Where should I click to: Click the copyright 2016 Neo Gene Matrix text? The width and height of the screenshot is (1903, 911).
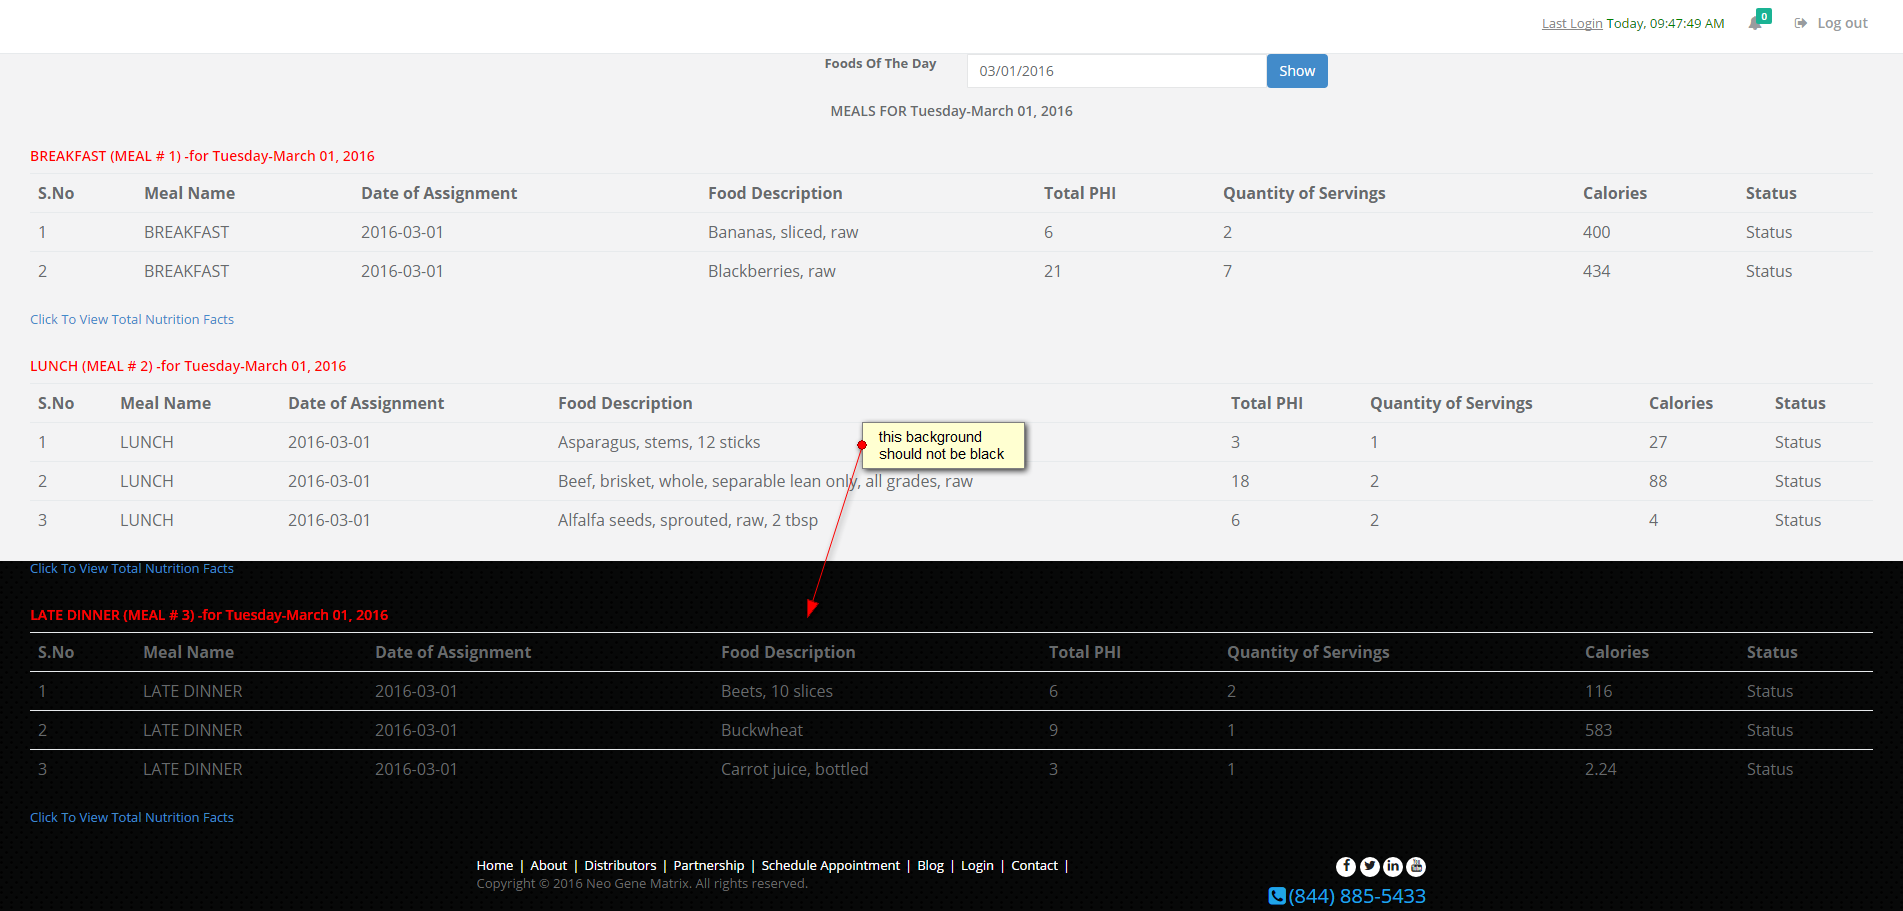tap(642, 884)
